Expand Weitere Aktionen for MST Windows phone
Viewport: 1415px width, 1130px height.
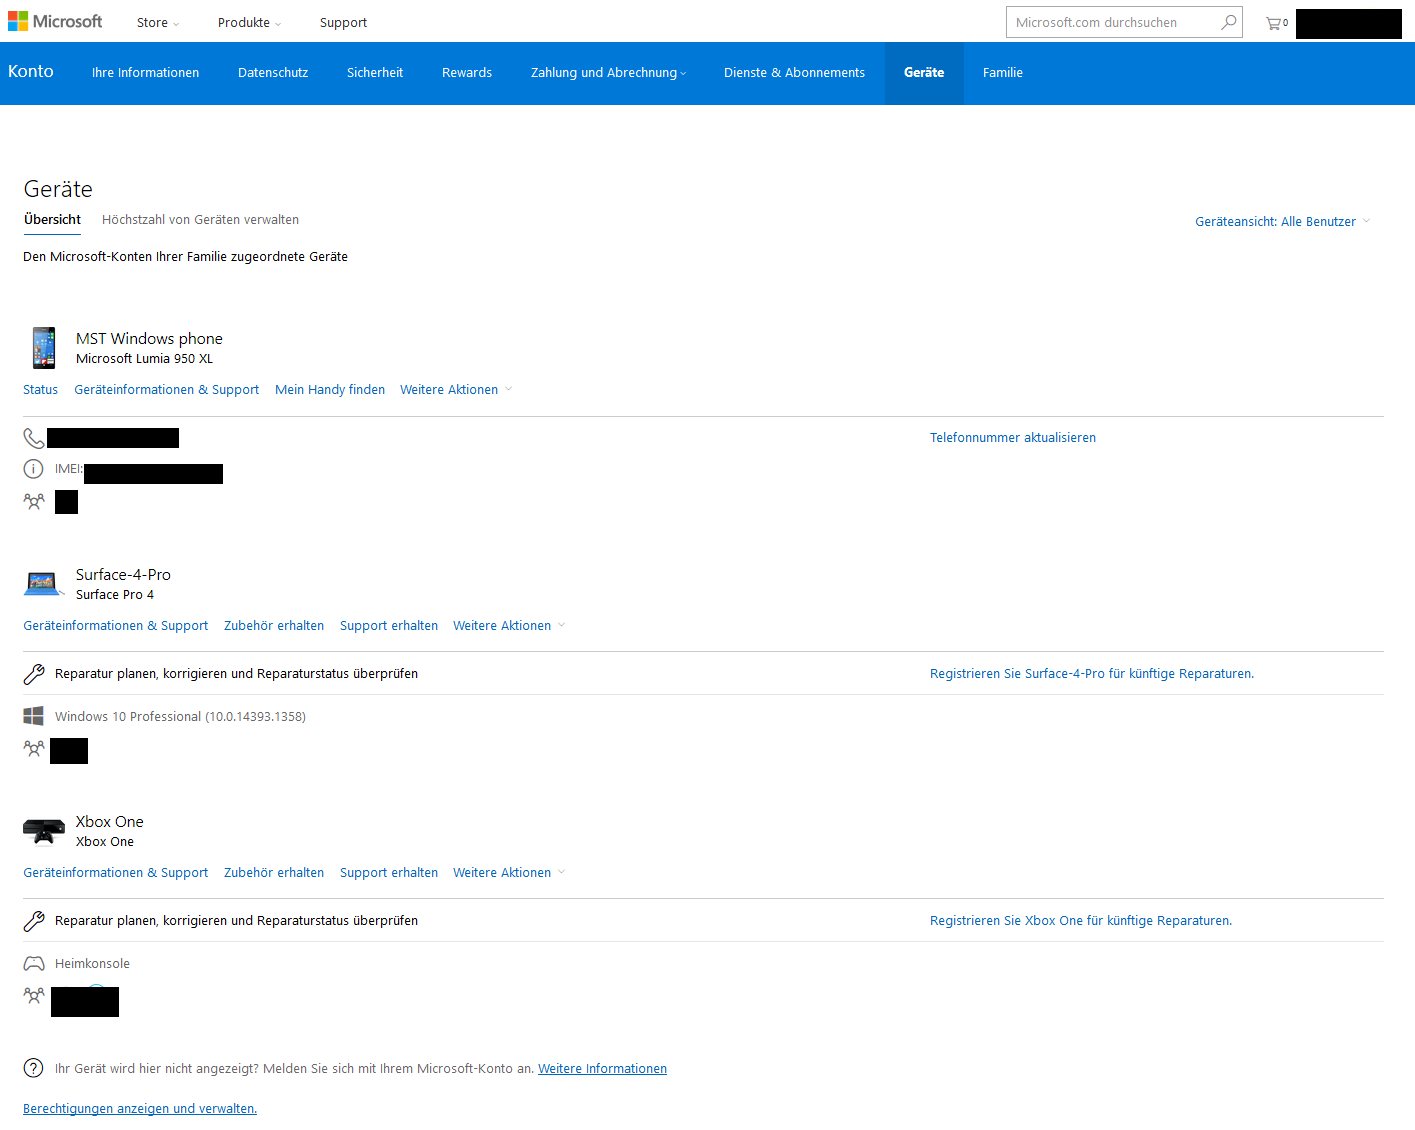coord(456,390)
